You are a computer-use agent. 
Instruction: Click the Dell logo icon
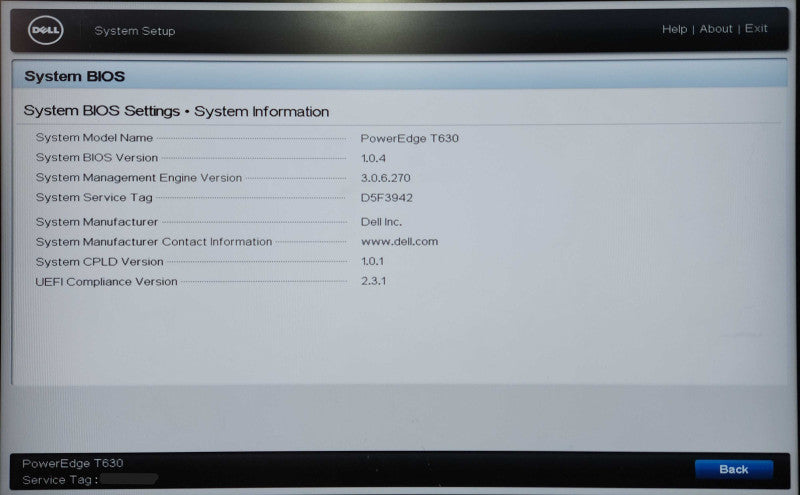click(45, 30)
